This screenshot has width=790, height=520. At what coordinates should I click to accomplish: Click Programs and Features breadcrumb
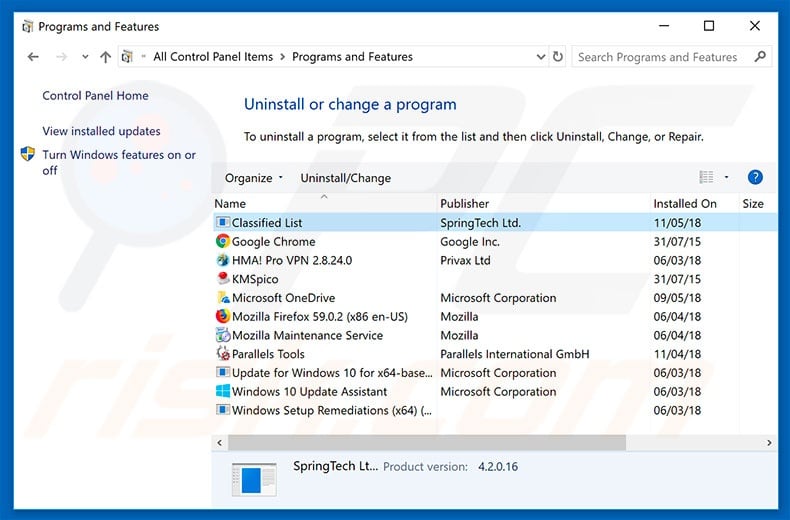(x=352, y=56)
